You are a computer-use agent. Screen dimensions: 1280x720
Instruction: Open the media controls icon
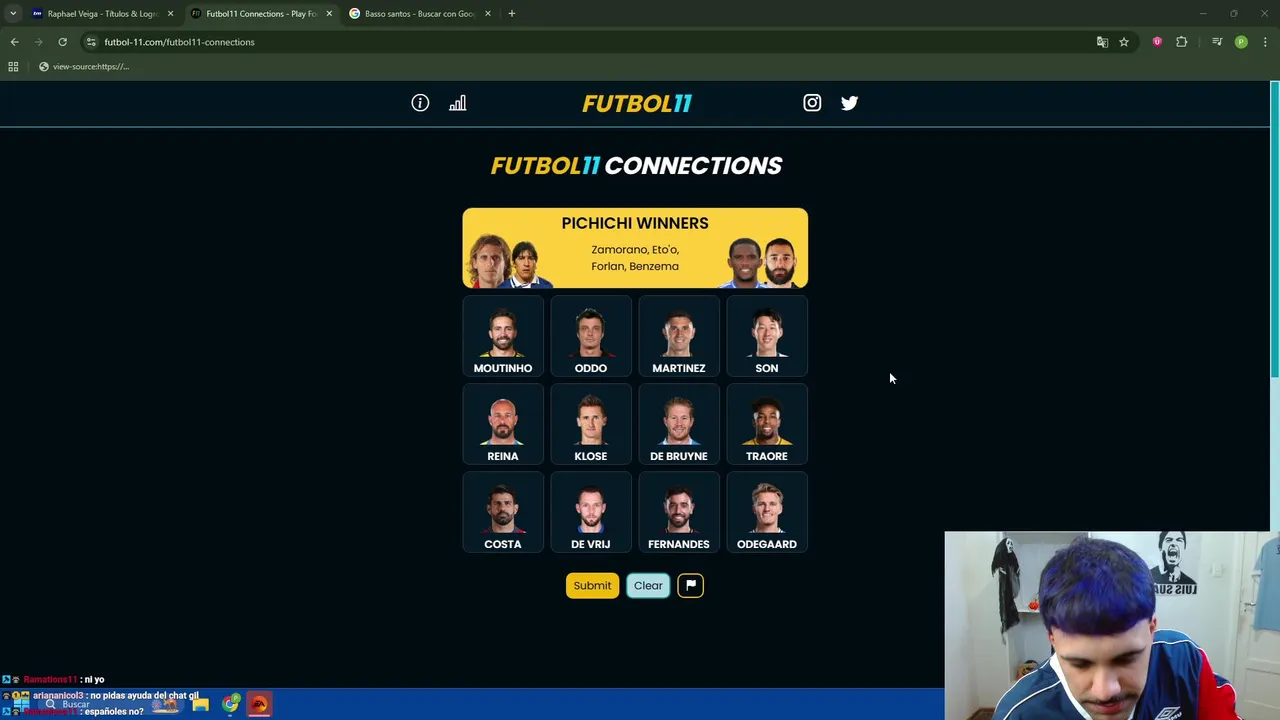tap(1217, 42)
